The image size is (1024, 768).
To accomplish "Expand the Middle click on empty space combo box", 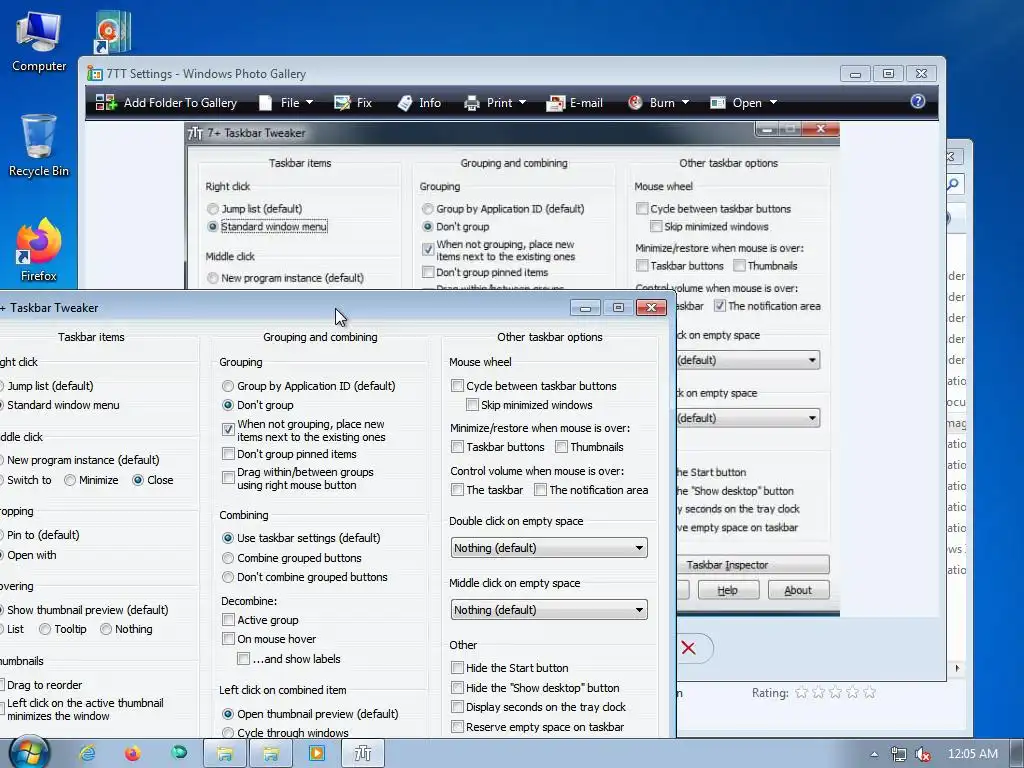I will 549,610.
